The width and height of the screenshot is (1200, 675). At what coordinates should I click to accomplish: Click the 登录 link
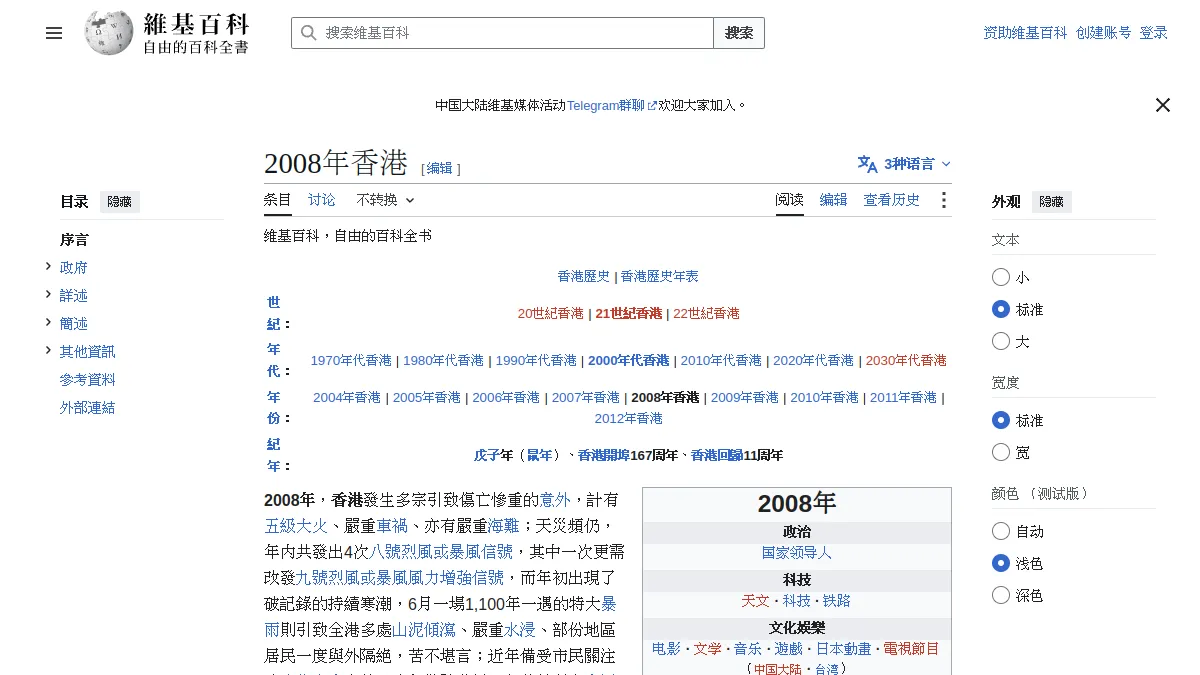coord(1154,33)
